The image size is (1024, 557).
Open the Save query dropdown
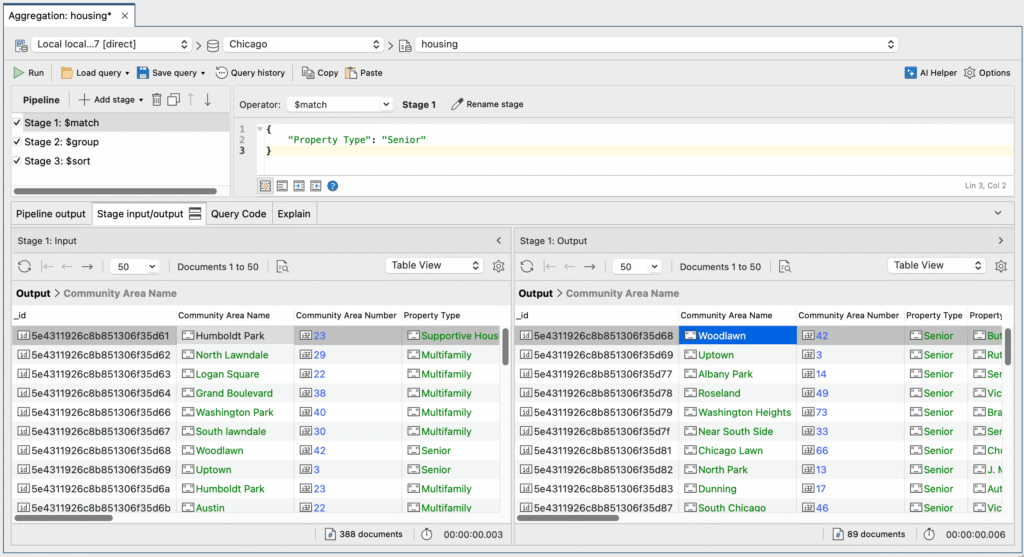(x=171, y=73)
